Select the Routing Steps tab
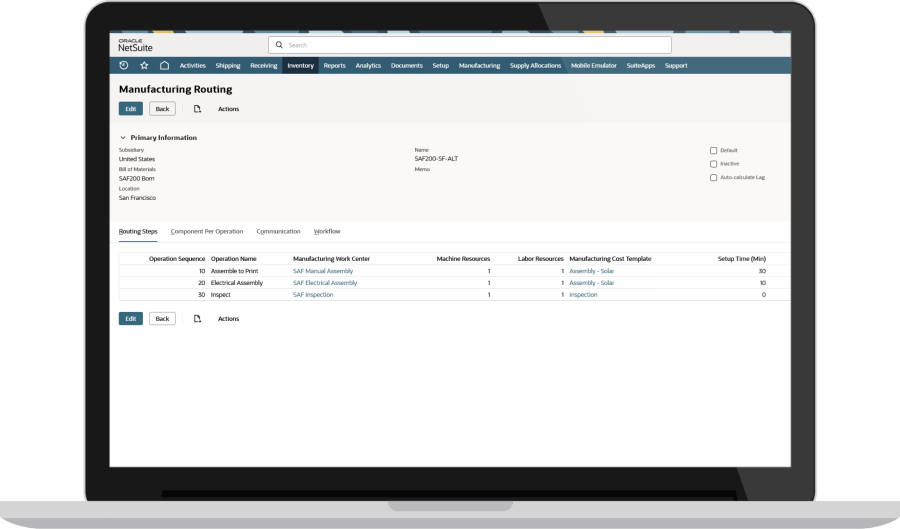This screenshot has height=529, width=900. 138,232
